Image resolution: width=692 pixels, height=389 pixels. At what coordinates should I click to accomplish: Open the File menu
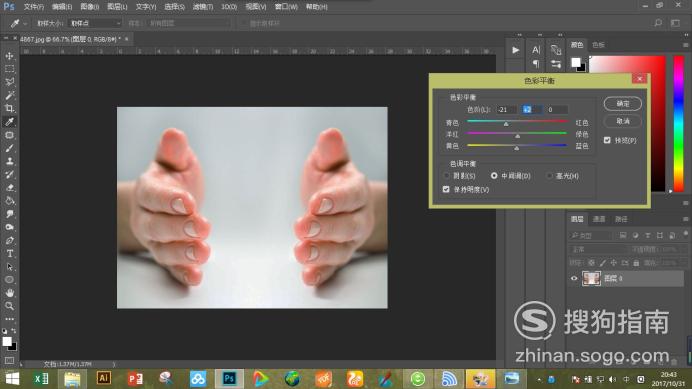34,7
